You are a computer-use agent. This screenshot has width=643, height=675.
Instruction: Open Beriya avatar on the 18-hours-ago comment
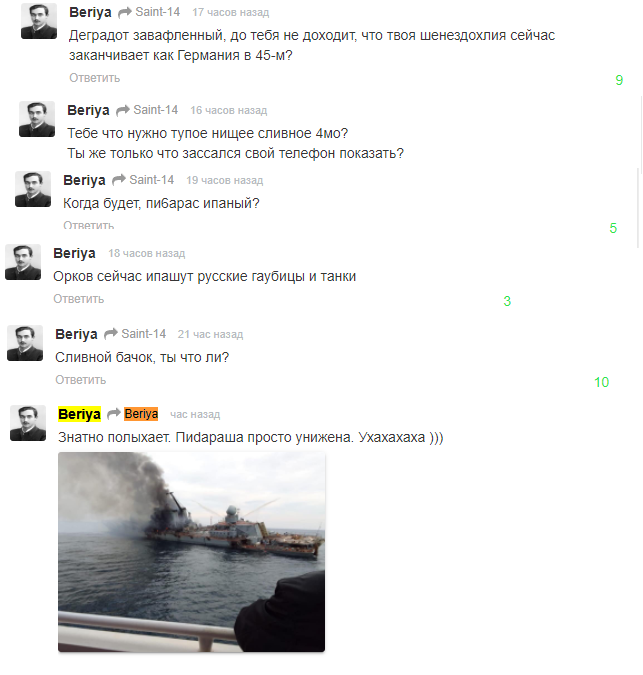(x=23, y=262)
